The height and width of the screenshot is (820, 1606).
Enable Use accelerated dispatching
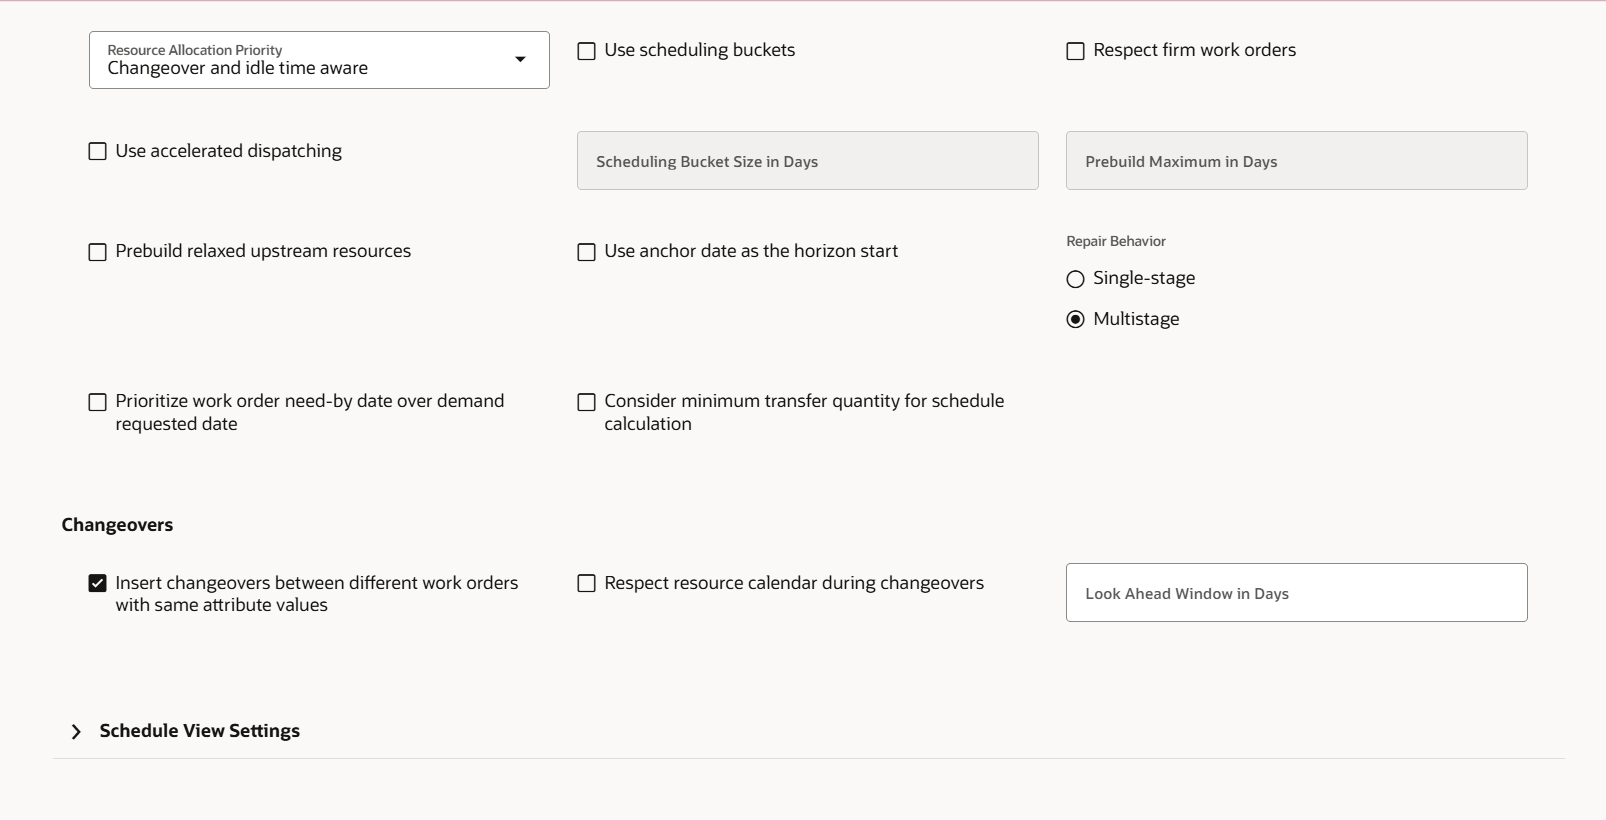coord(98,152)
